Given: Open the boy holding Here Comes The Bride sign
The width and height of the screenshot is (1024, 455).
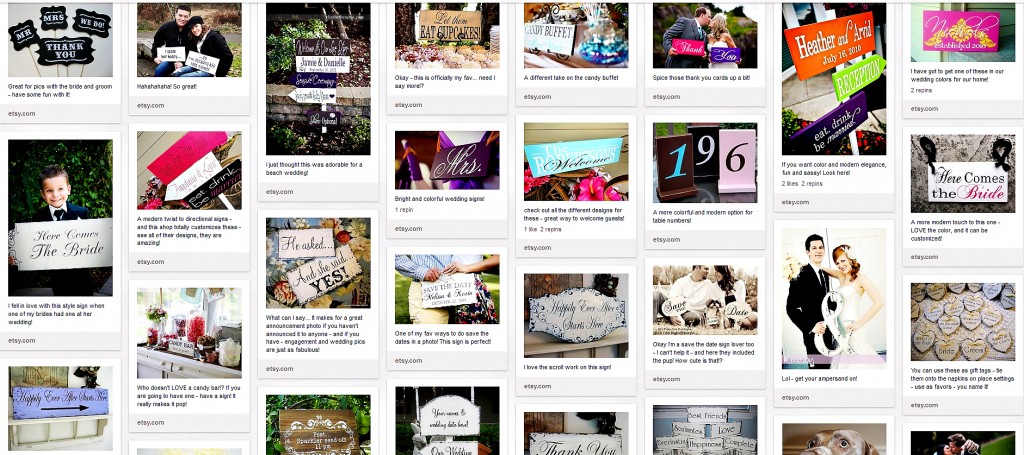Looking at the screenshot, I should 60,217.
